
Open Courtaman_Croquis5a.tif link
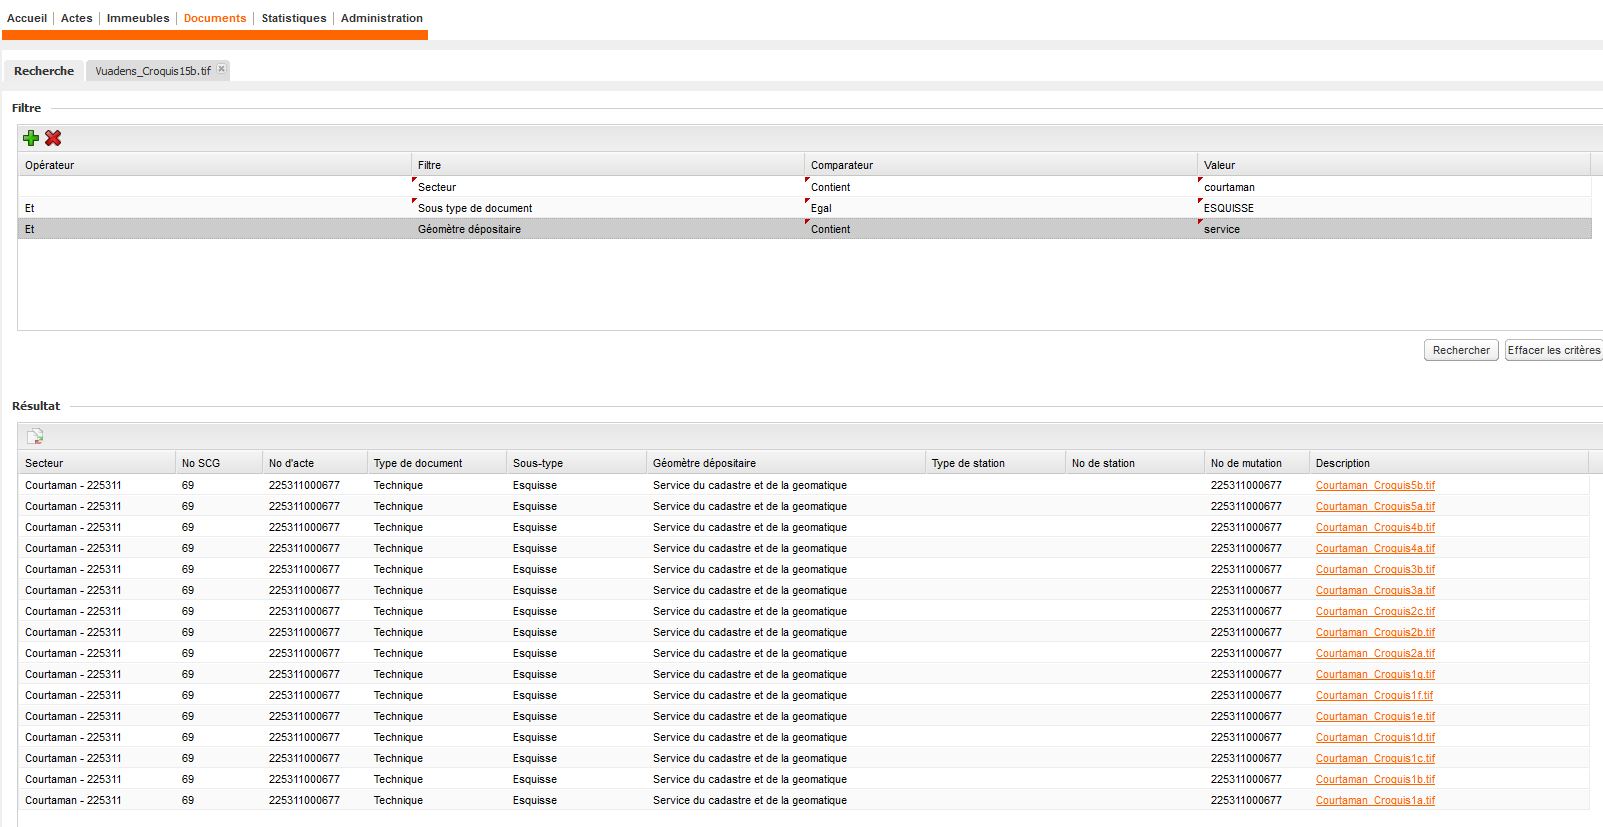point(1375,506)
